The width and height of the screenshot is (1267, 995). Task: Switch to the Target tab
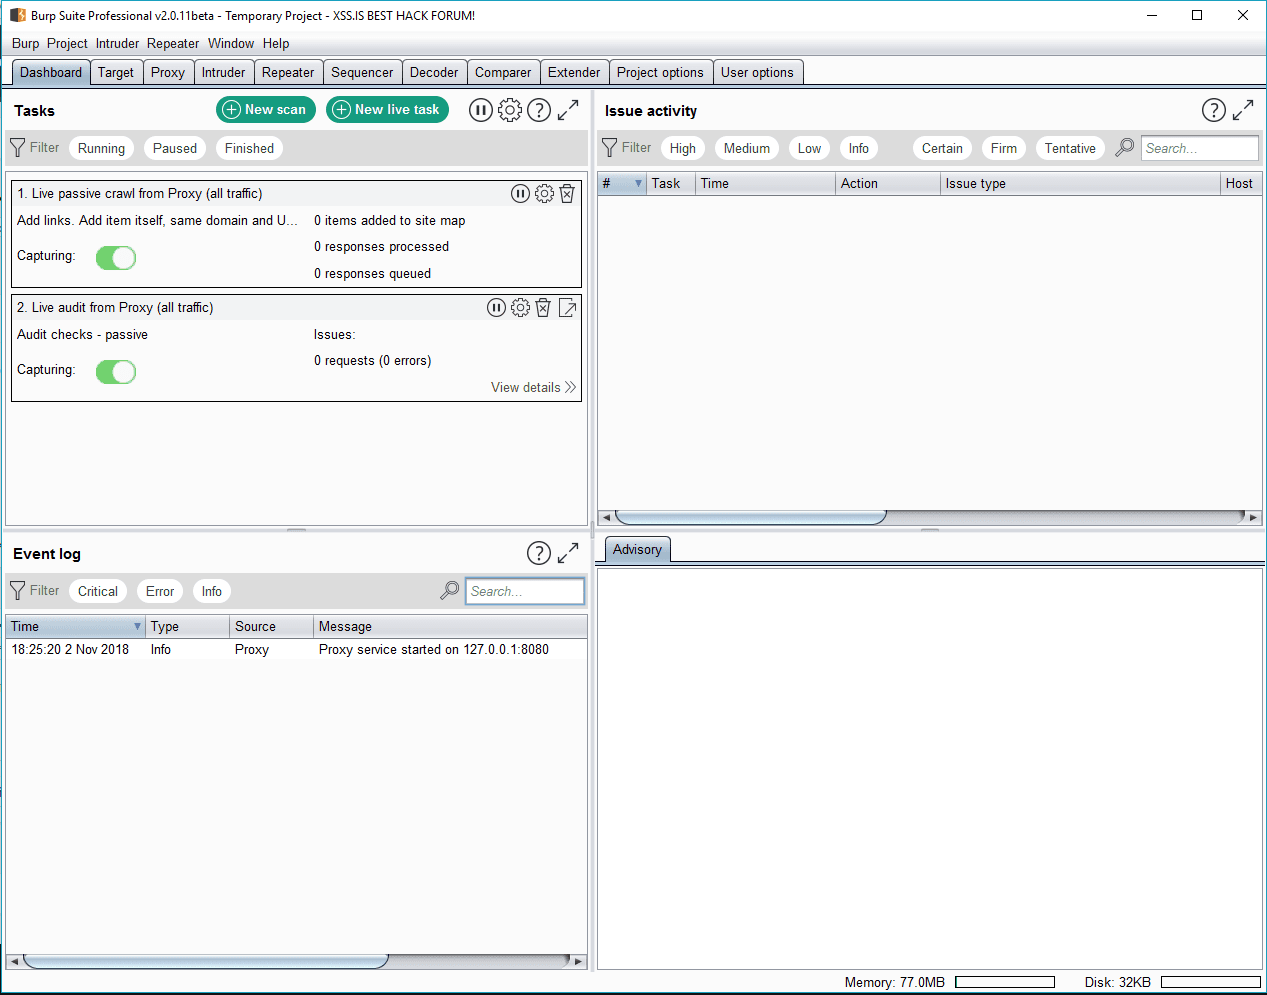[x=116, y=72]
